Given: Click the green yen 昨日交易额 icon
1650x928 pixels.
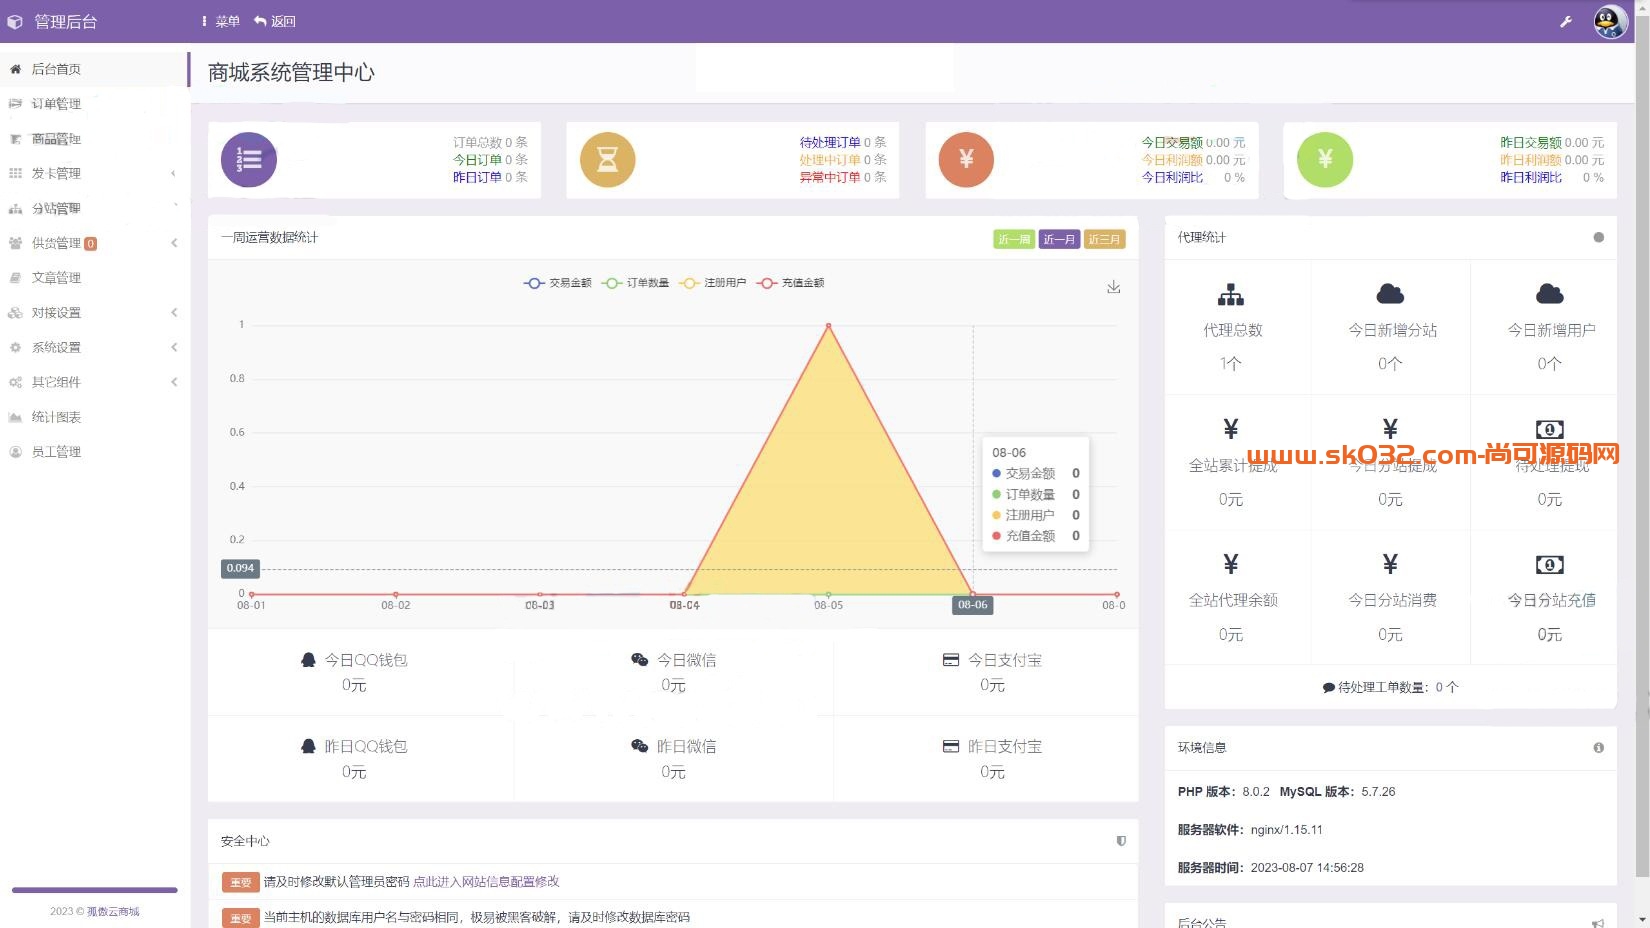Looking at the screenshot, I should coord(1325,160).
